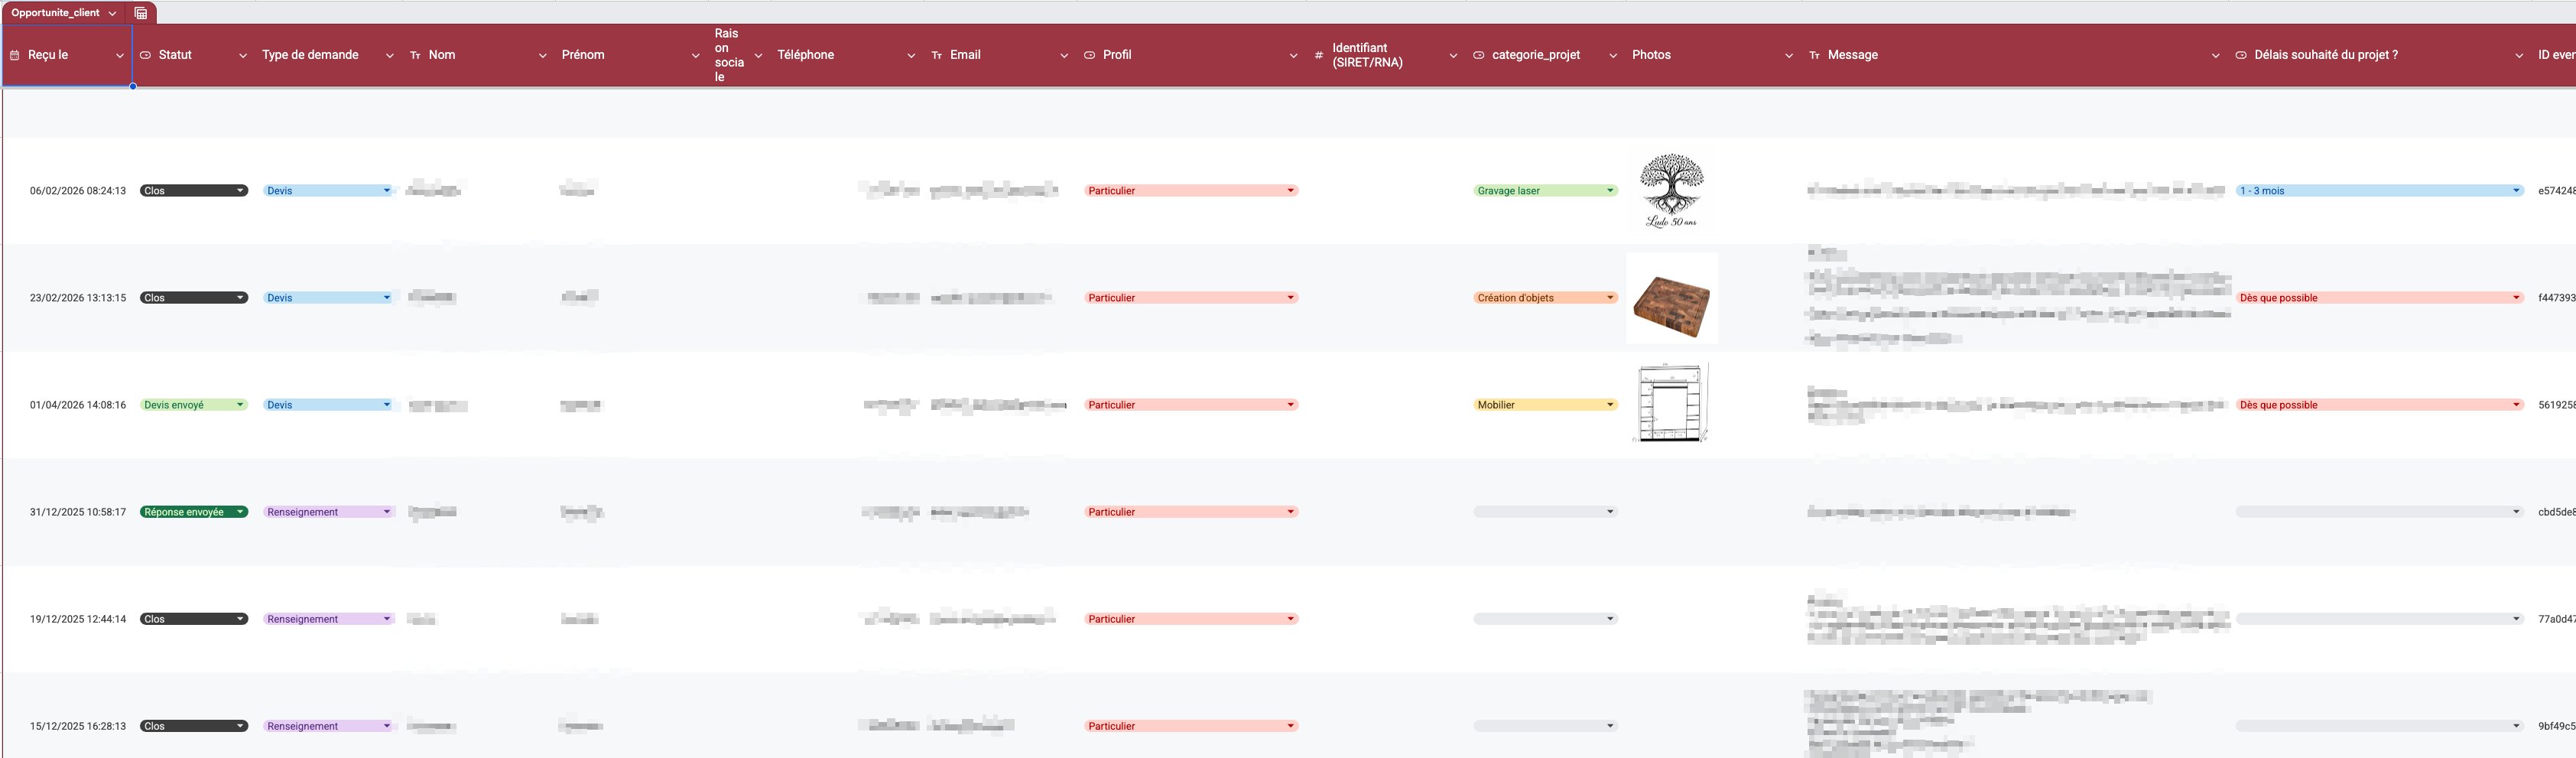Open the Dès que possible chip in 23/02/2026 row

click(2380, 298)
